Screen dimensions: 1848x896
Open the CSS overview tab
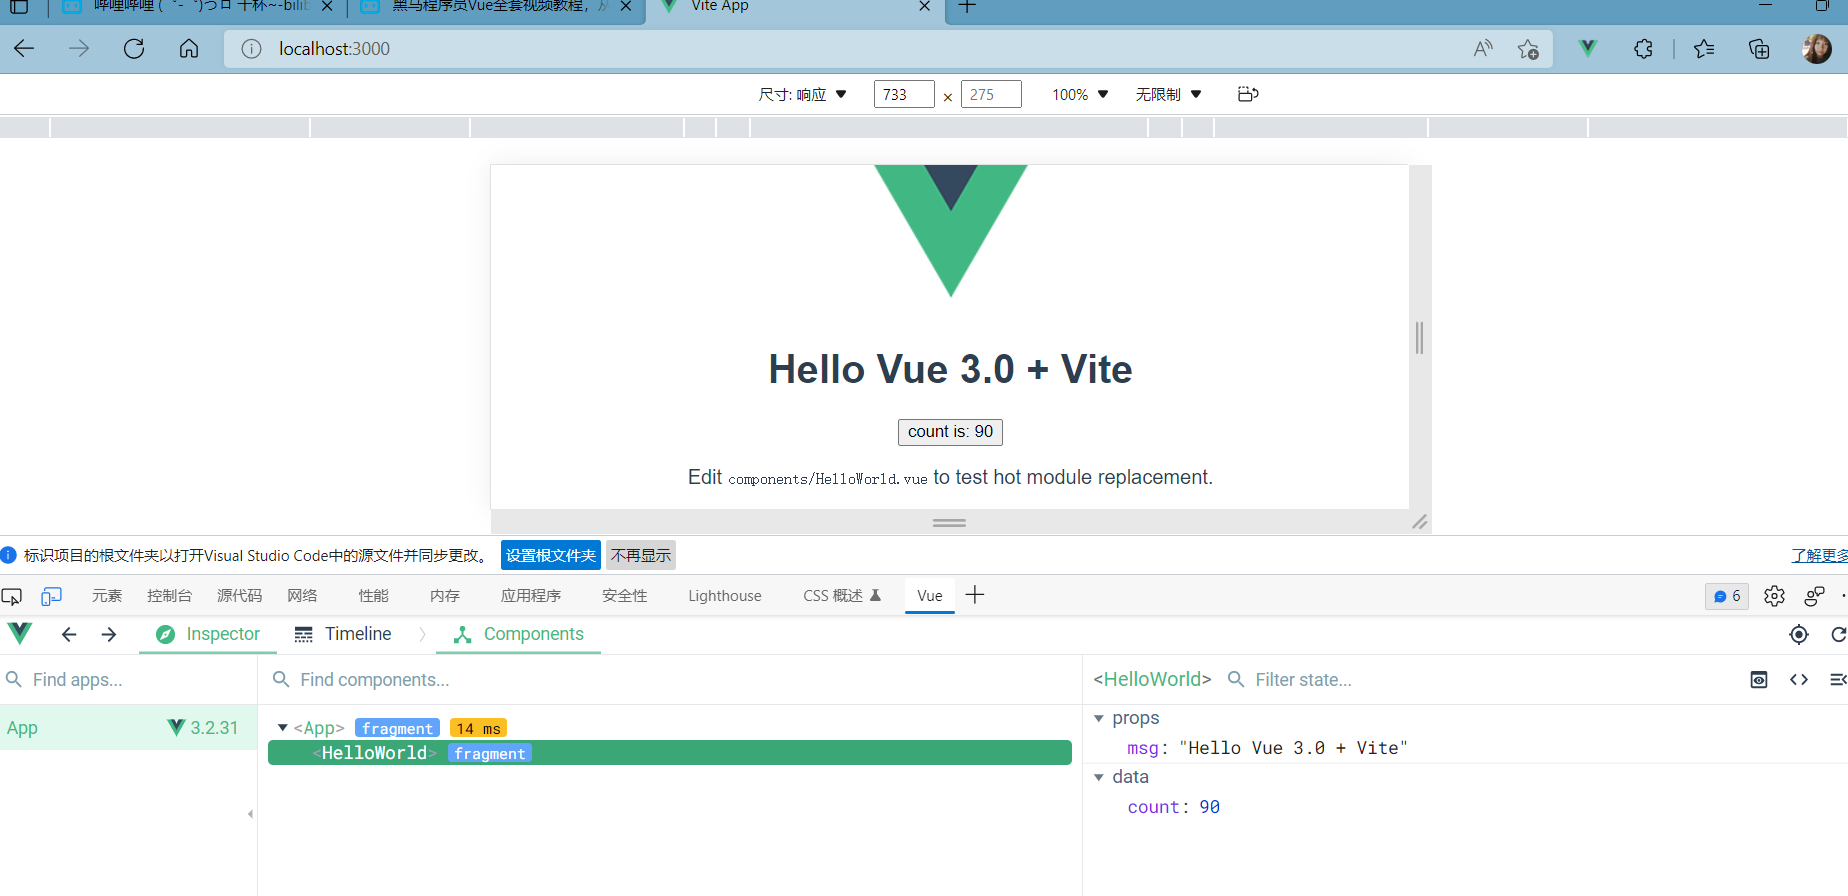coord(842,596)
